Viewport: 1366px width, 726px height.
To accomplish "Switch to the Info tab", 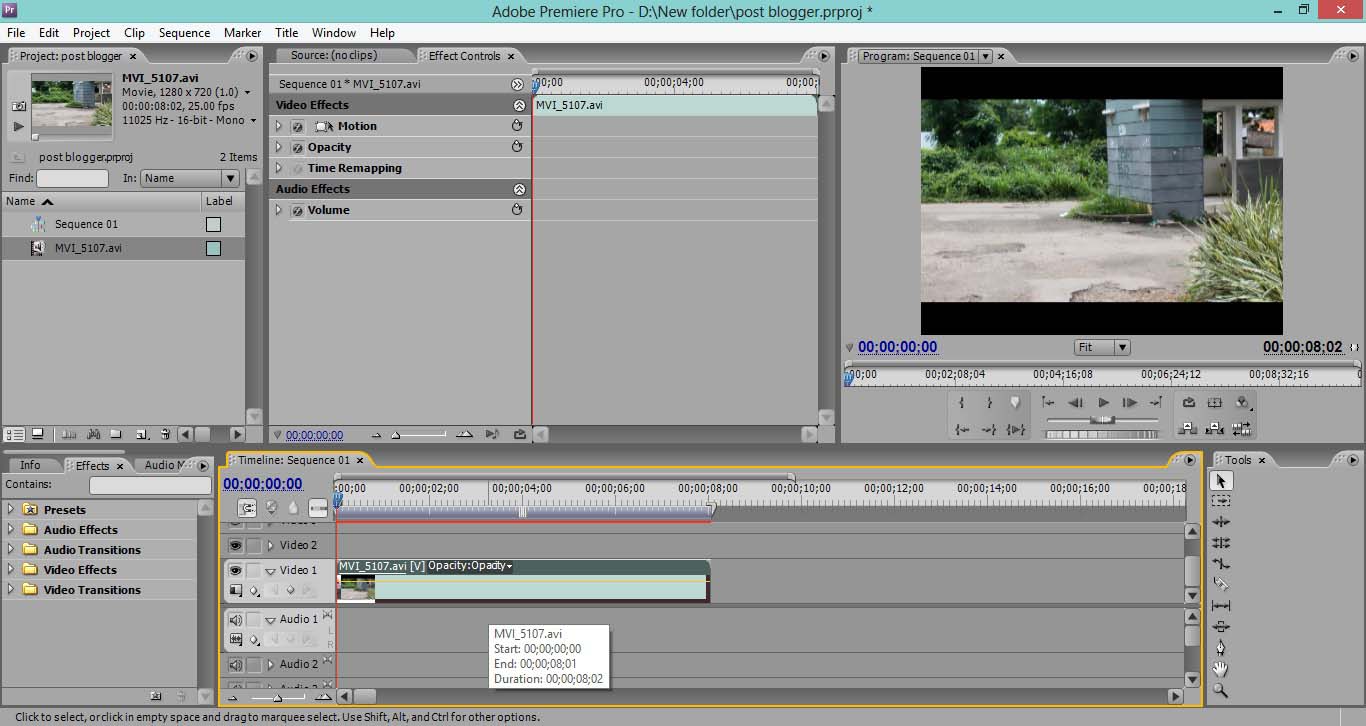I will 31,465.
